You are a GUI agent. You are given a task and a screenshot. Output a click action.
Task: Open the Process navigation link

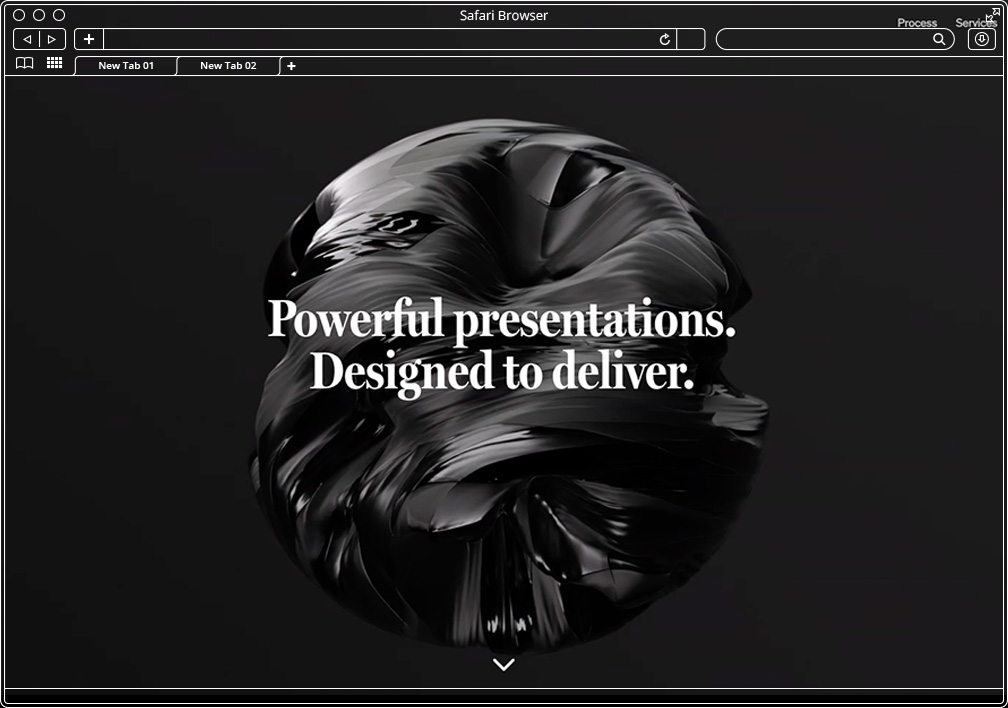pyautogui.click(x=917, y=23)
